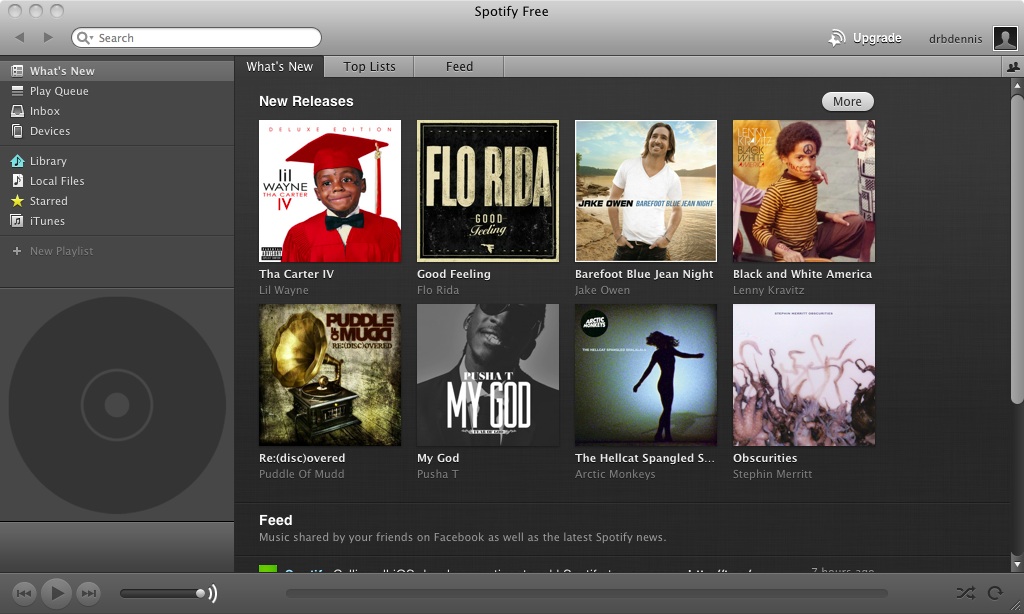The width and height of the screenshot is (1024, 614).
Task: Open the Obscurities album cover
Action: 804,375
